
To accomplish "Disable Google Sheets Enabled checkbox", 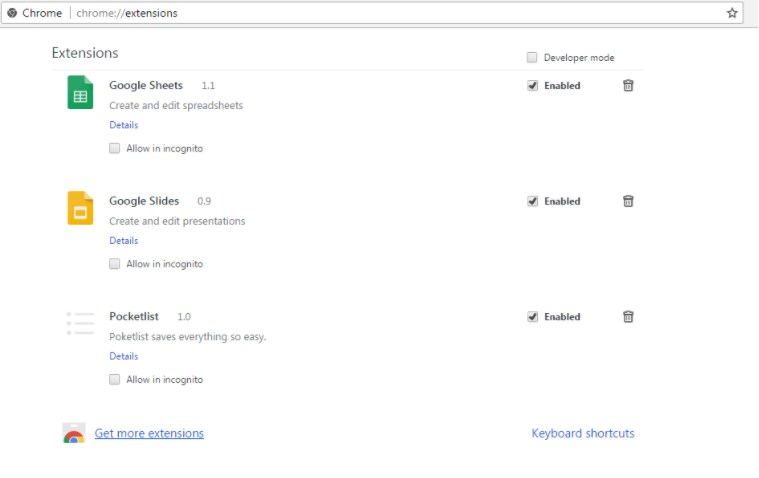I will [532, 86].
